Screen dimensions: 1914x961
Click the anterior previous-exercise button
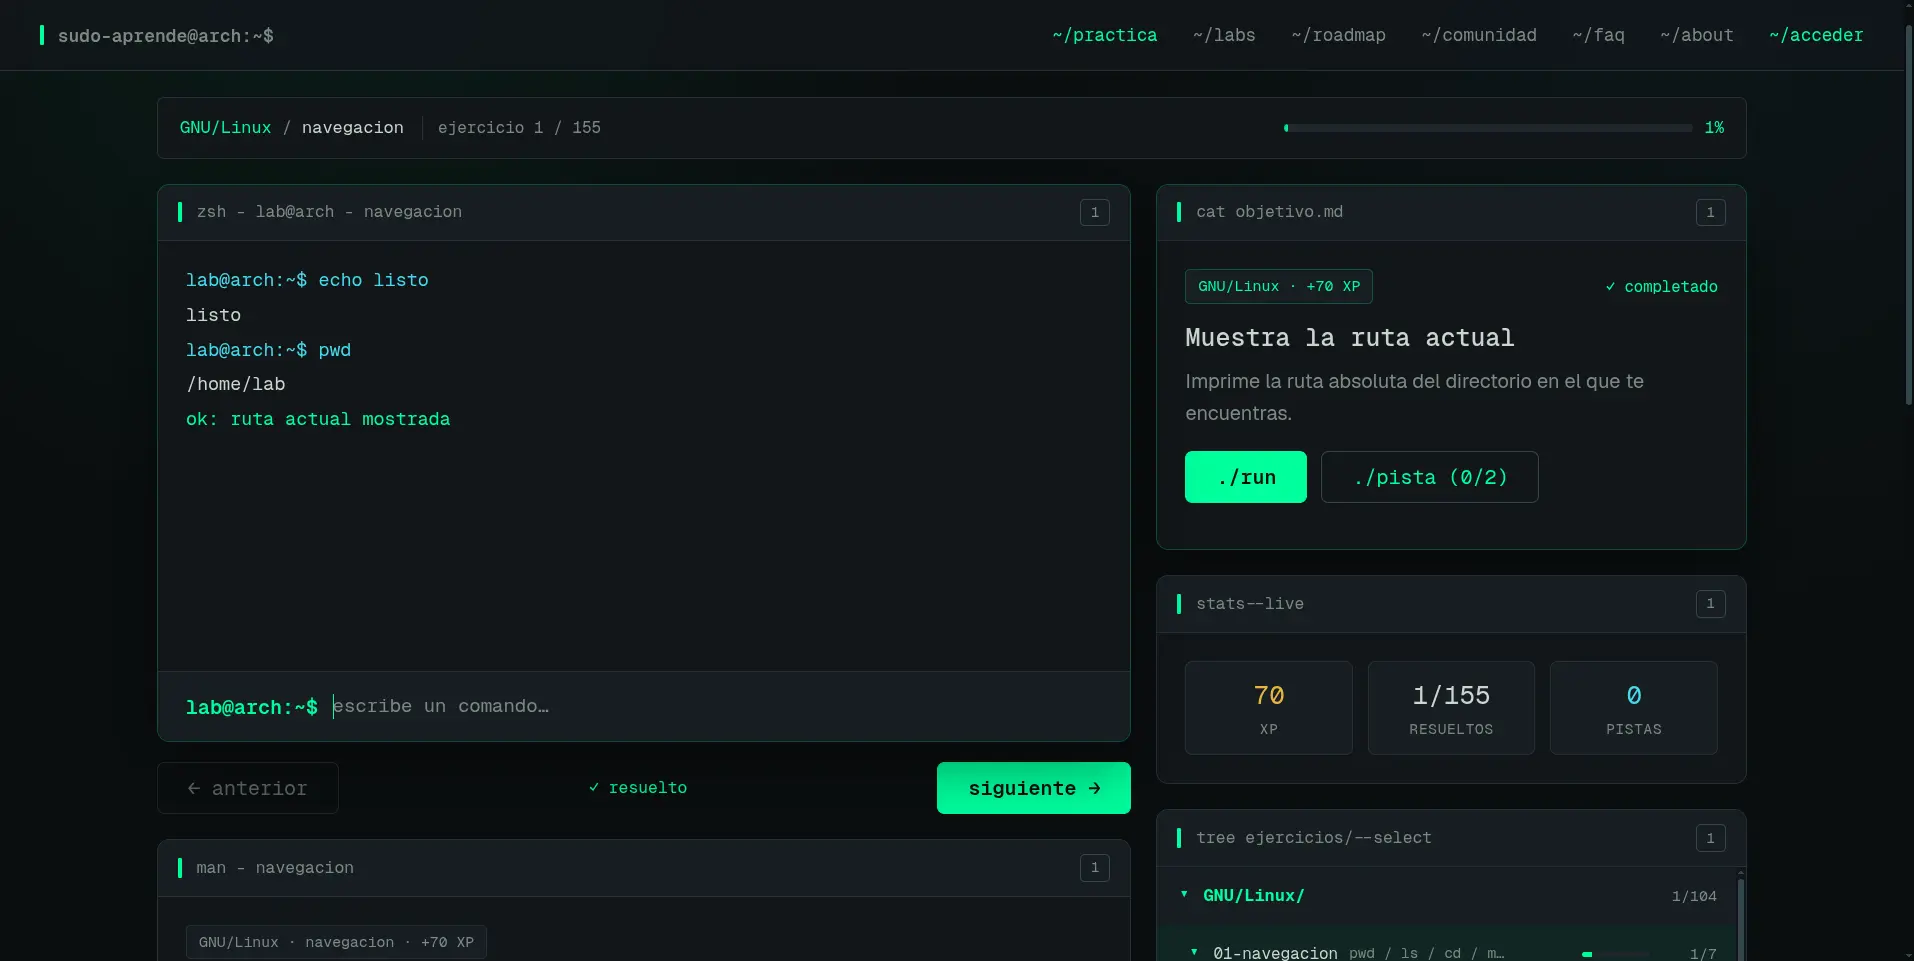pyautogui.click(x=248, y=788)
